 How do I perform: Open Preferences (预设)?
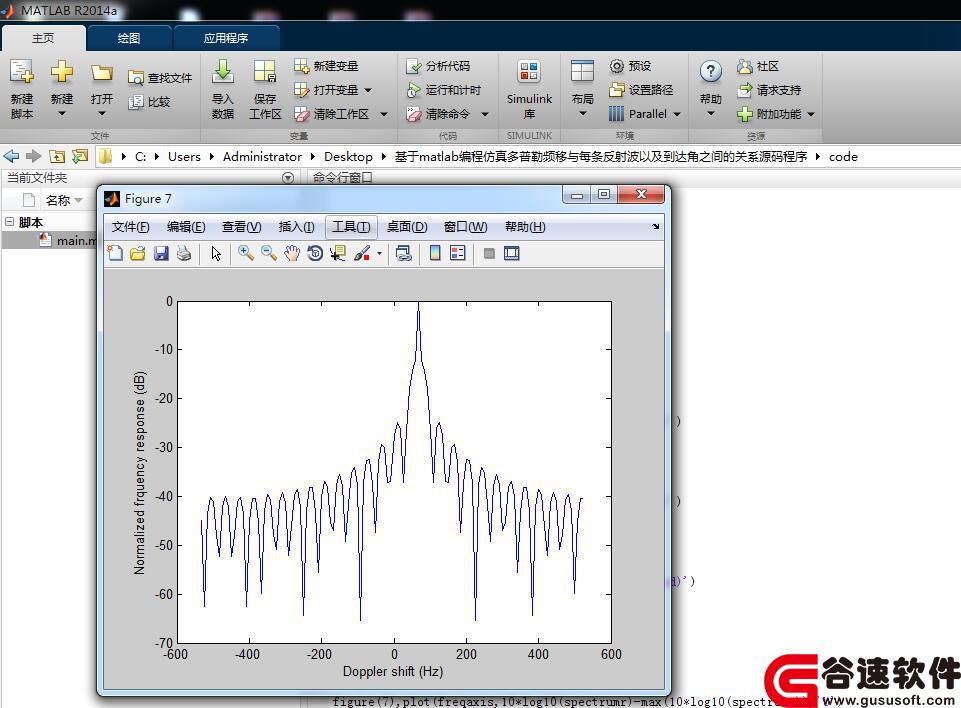[630, 66]
